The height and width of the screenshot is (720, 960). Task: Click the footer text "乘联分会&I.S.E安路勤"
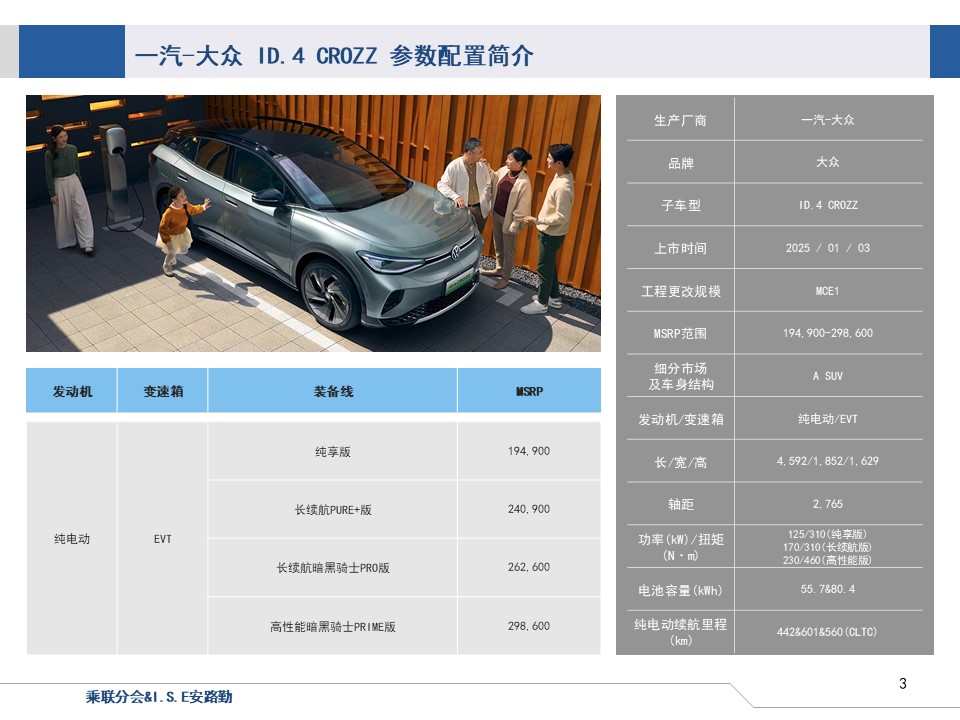159,697
